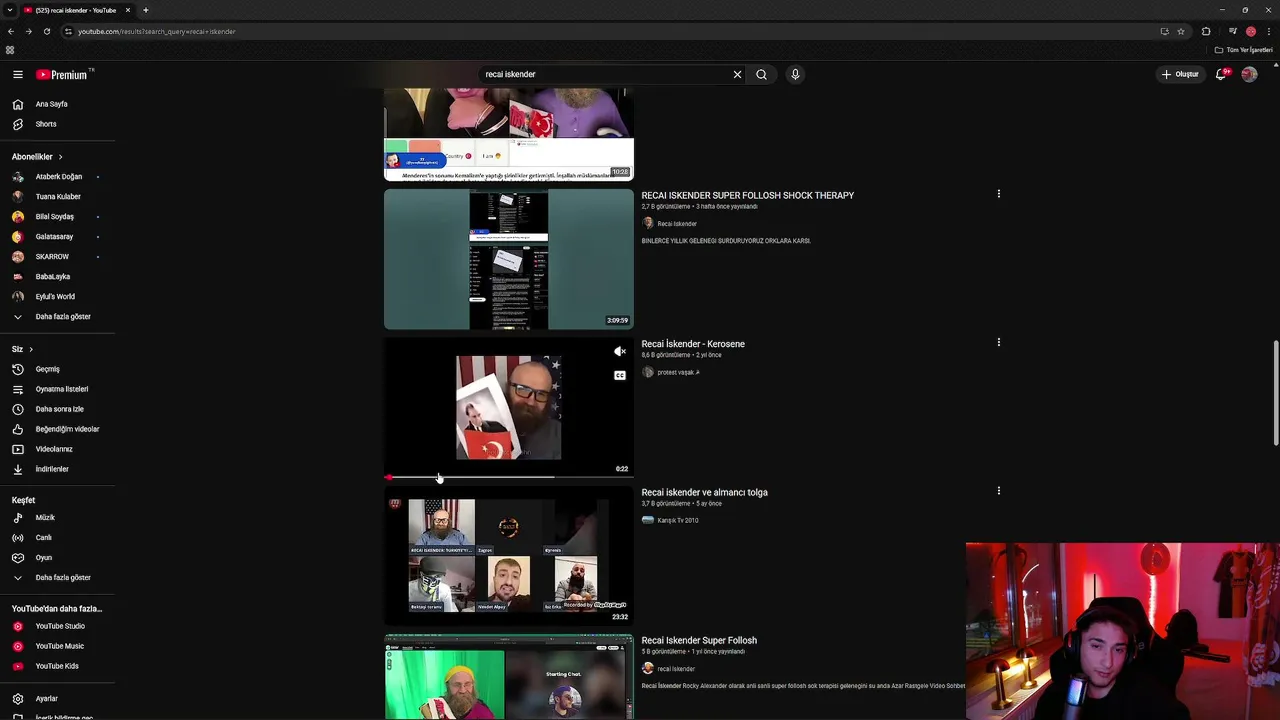Click the magnifier search button
Screen dimensions: 1280x720
tap(761, 75)
